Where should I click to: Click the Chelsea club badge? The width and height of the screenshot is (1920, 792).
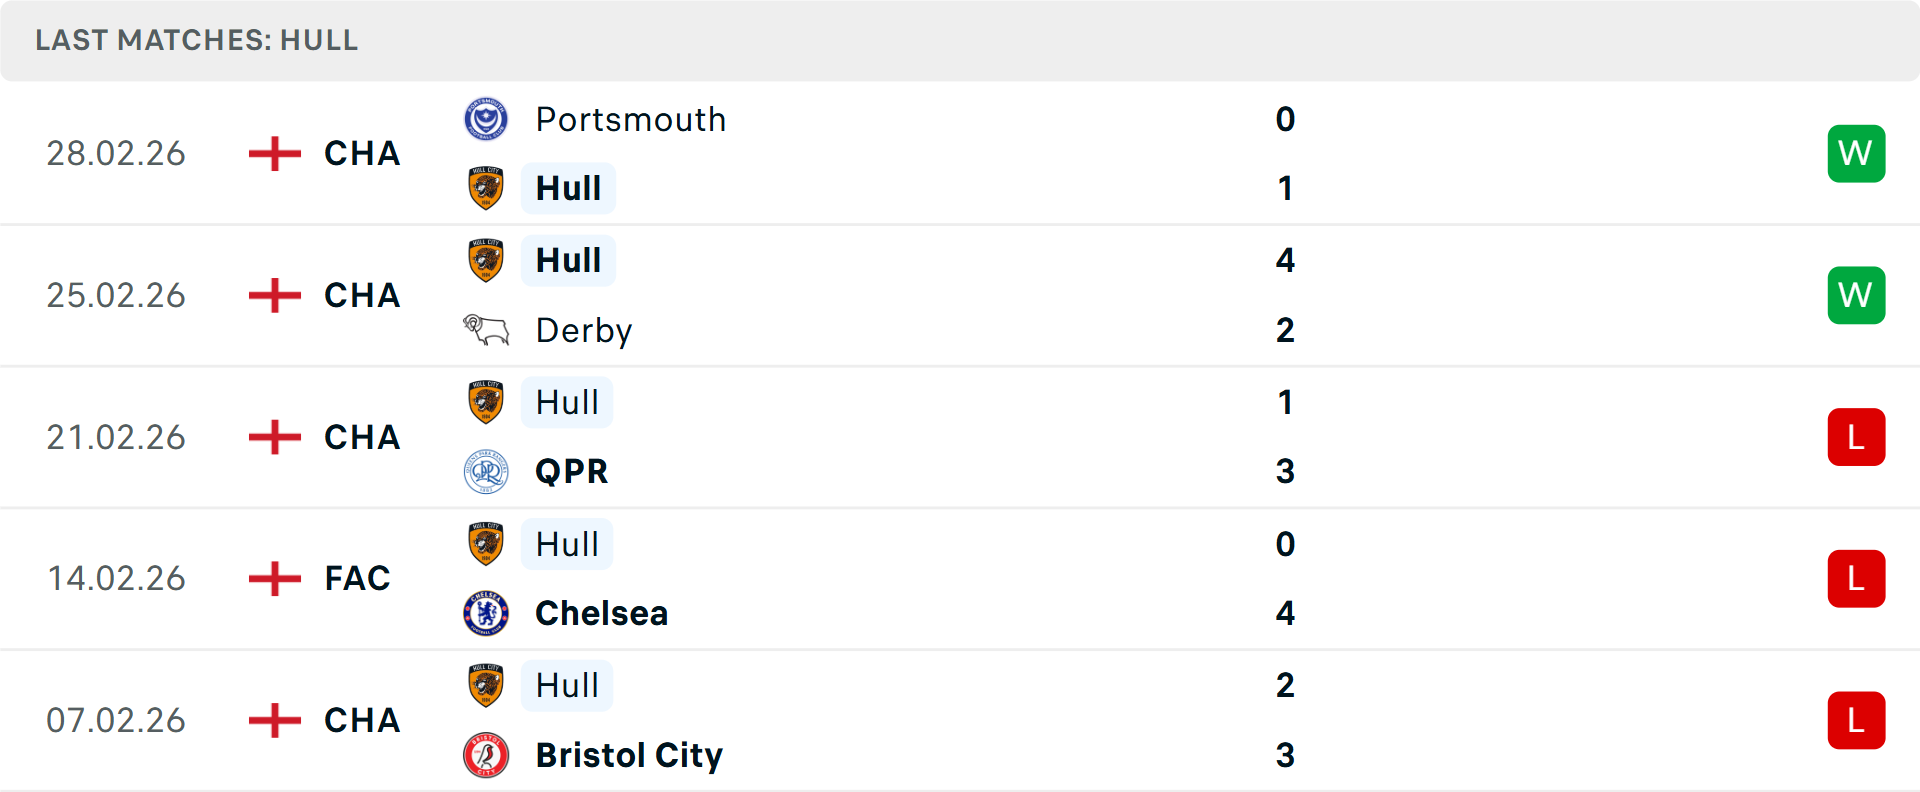coord(487,613)
